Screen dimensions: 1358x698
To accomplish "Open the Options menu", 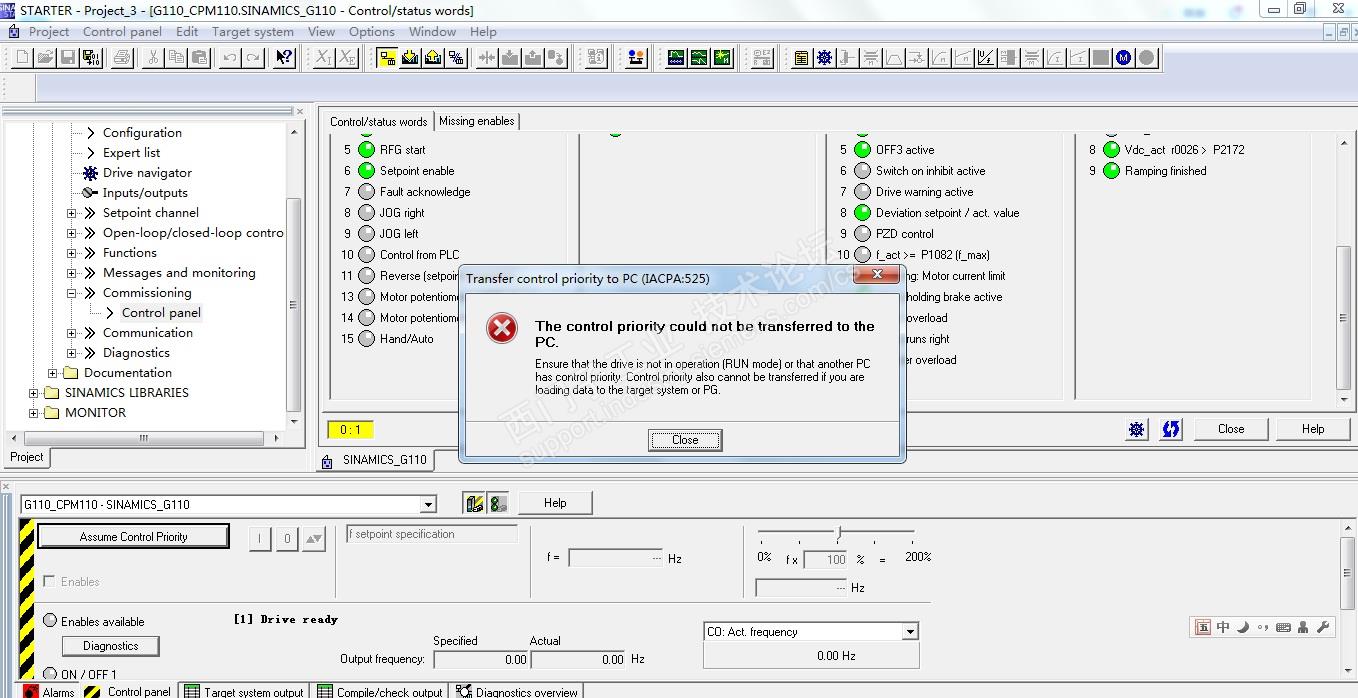I will pos(372,31).
